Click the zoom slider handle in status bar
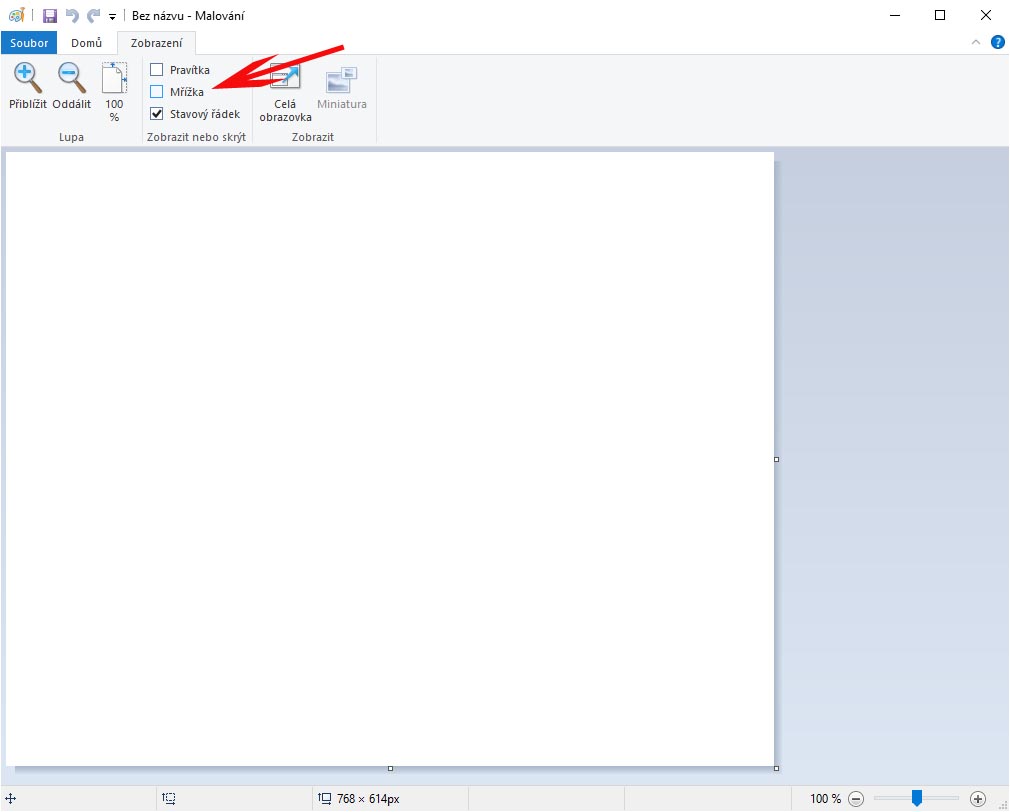This screenshot has width=1010, height=812. [x=916, y=798]
